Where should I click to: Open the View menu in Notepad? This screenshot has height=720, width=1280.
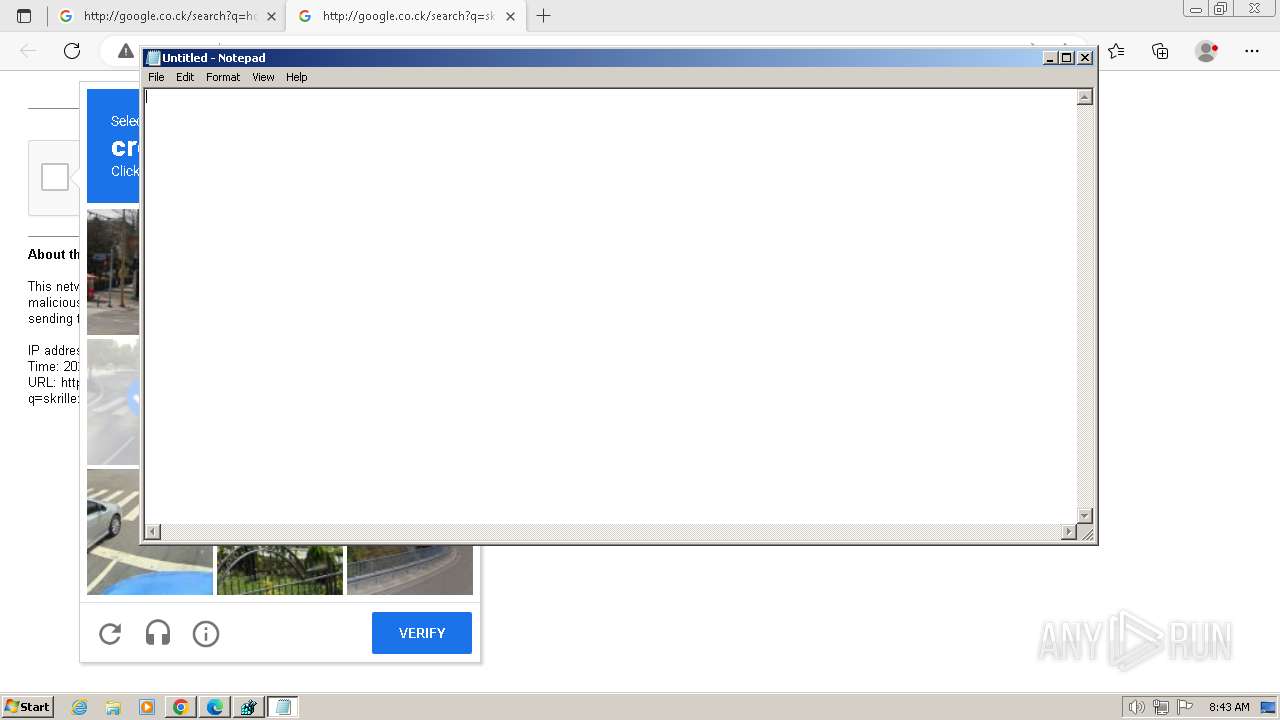(263, 77)
